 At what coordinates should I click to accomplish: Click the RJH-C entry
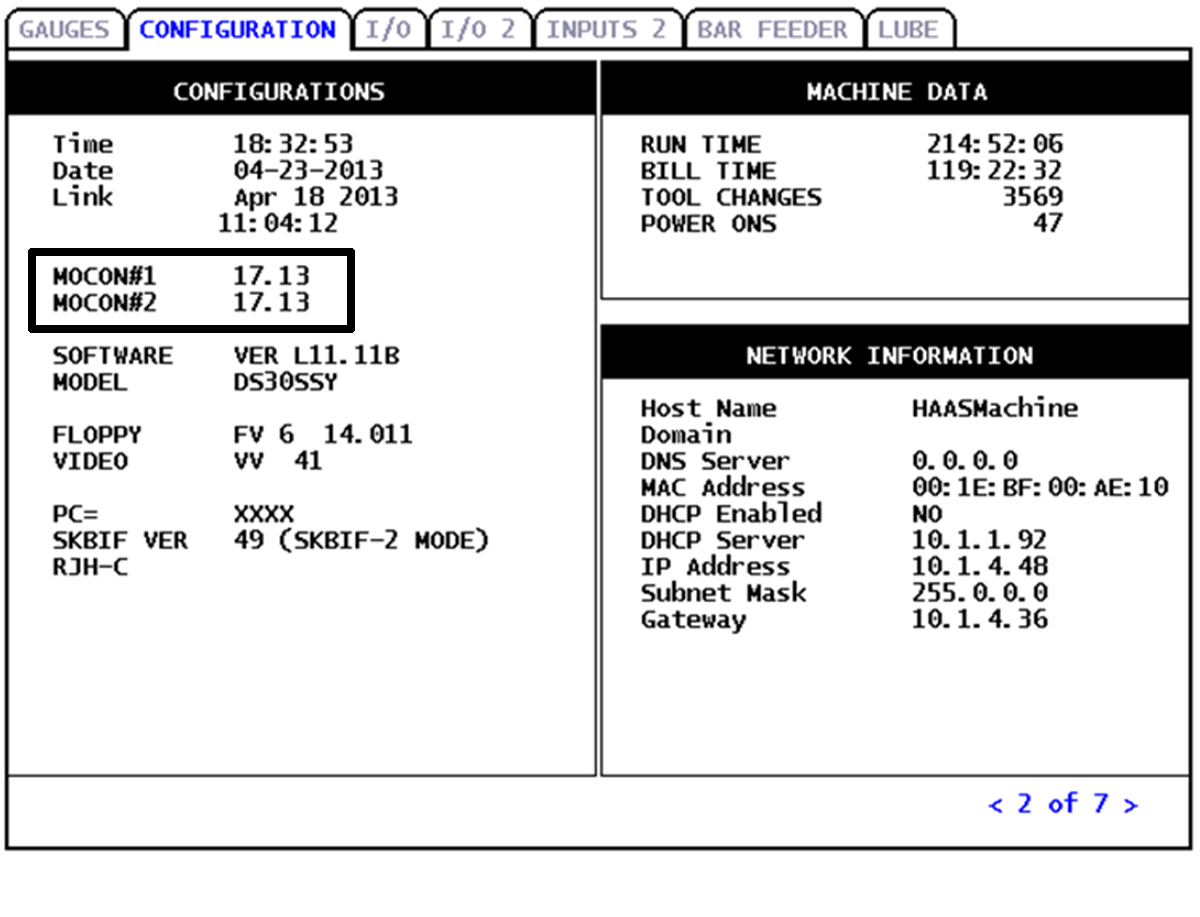[90, 568]
